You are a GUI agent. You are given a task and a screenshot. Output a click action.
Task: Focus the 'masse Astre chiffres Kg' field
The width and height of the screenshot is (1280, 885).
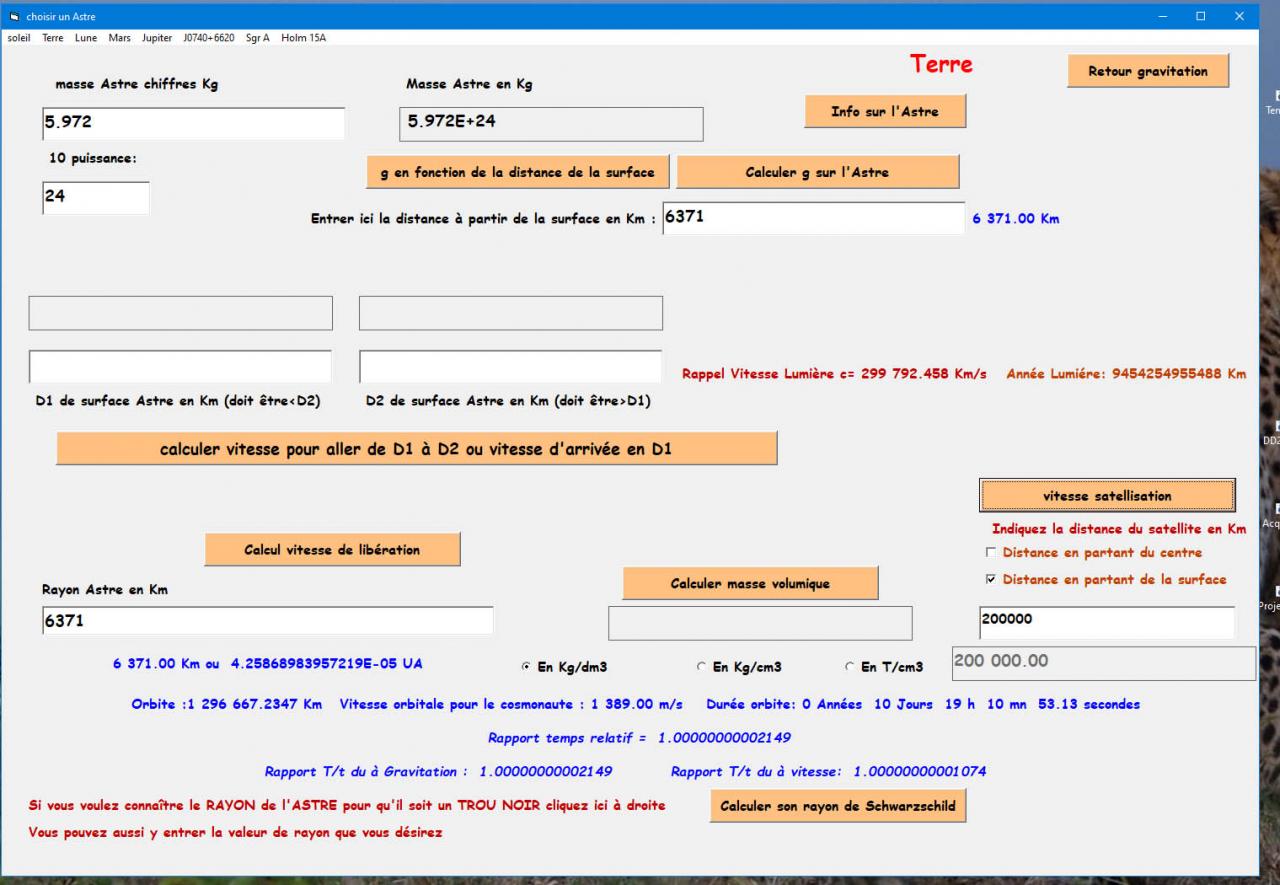click(x=193, y=123)
